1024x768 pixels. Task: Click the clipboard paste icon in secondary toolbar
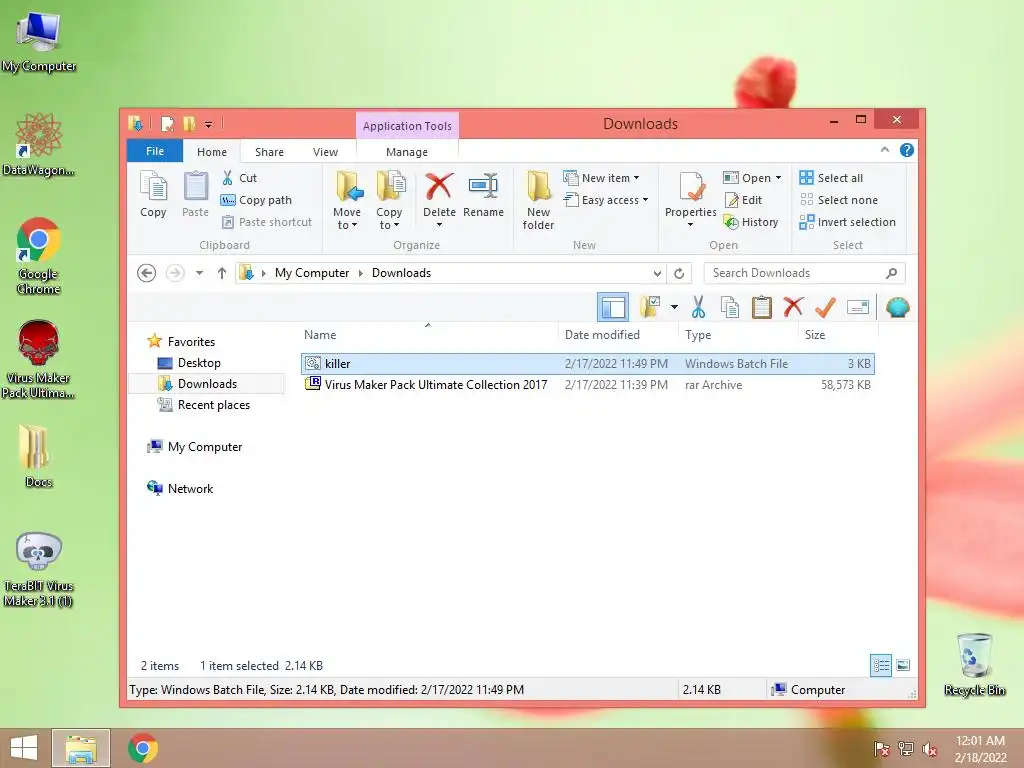(x=761, y=307)
